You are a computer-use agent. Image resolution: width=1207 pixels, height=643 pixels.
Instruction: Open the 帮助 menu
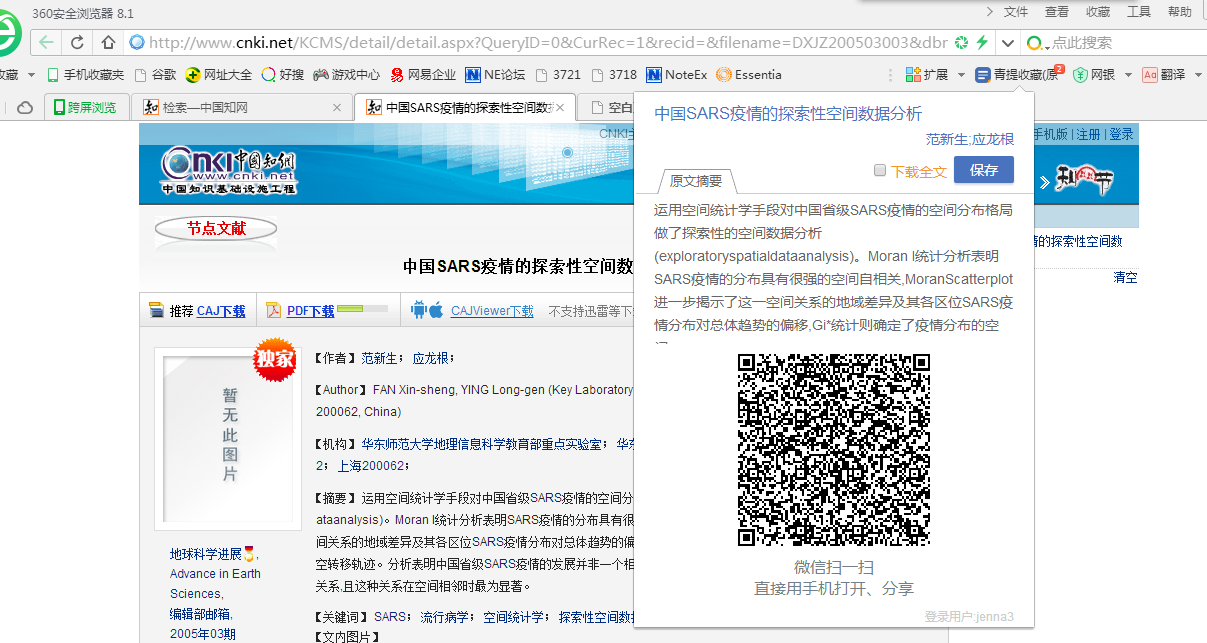(x=1180, y=12)
